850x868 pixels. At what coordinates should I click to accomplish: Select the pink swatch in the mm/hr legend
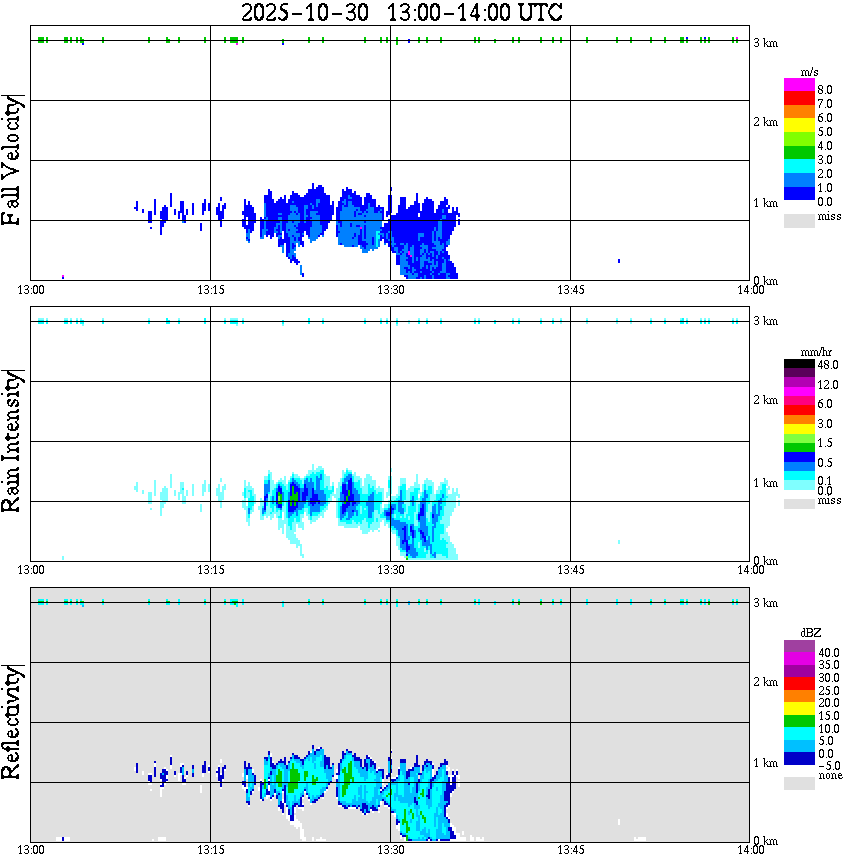tap(799, 401)
